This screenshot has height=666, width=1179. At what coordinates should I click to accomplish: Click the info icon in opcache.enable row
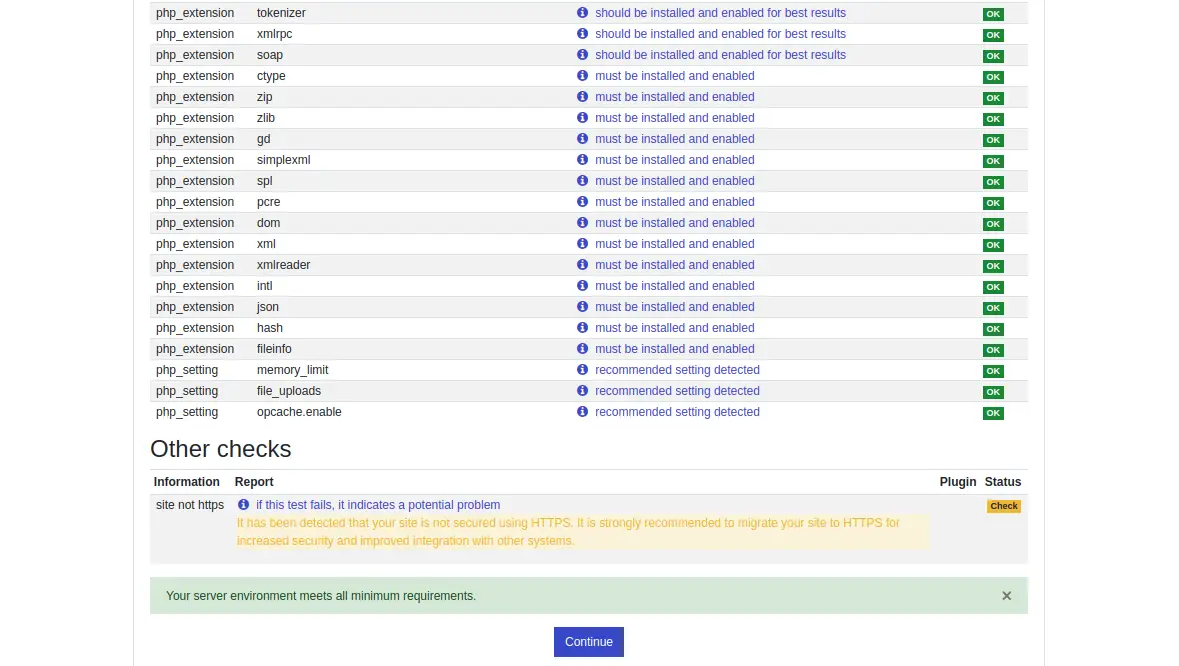(582, 413)
